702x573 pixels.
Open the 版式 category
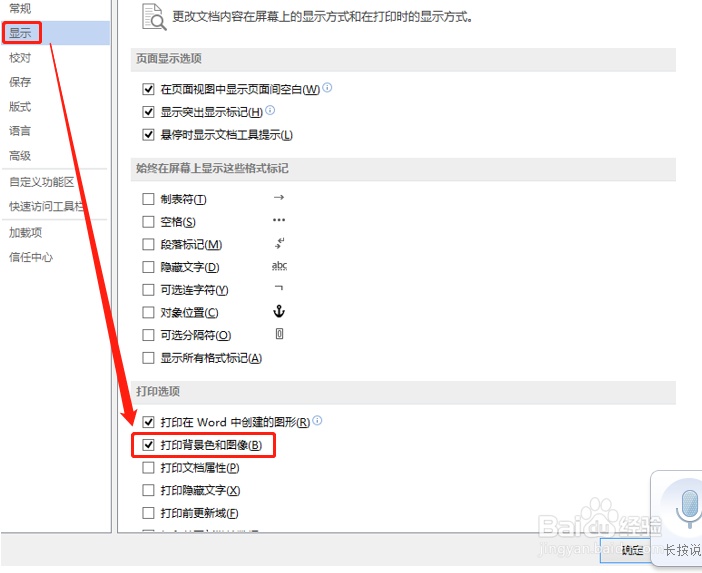pyautogui.click(x=20, y=107)
